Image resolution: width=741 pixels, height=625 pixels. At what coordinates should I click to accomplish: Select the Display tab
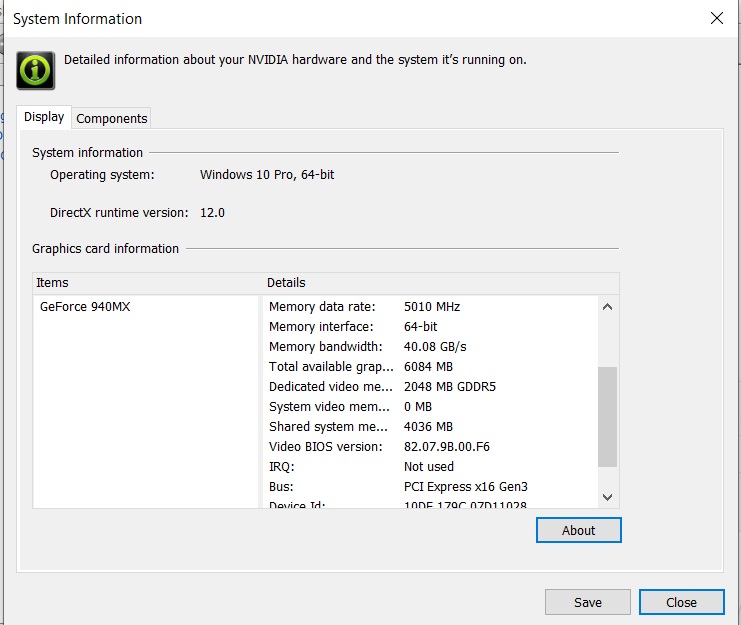(44, 117)
